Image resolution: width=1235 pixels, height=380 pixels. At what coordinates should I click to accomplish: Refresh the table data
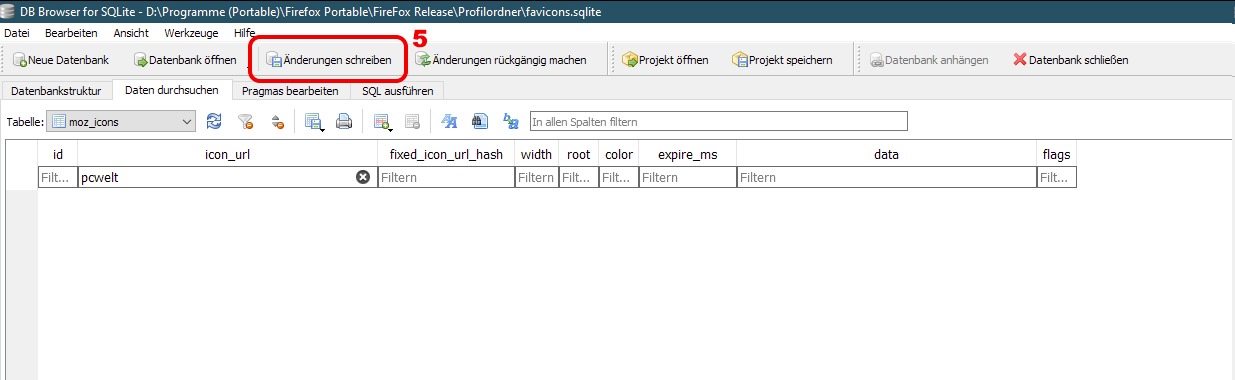214,122
